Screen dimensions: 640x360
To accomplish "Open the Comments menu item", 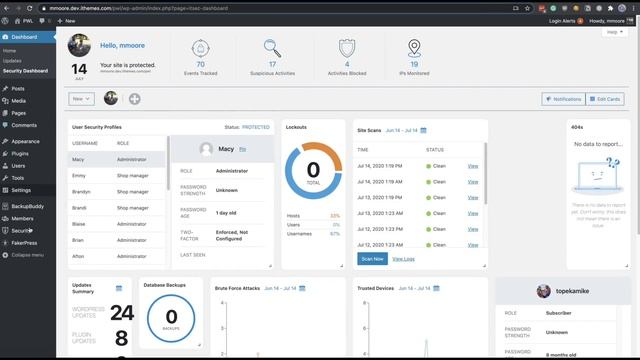I will [x=24, y=125].
